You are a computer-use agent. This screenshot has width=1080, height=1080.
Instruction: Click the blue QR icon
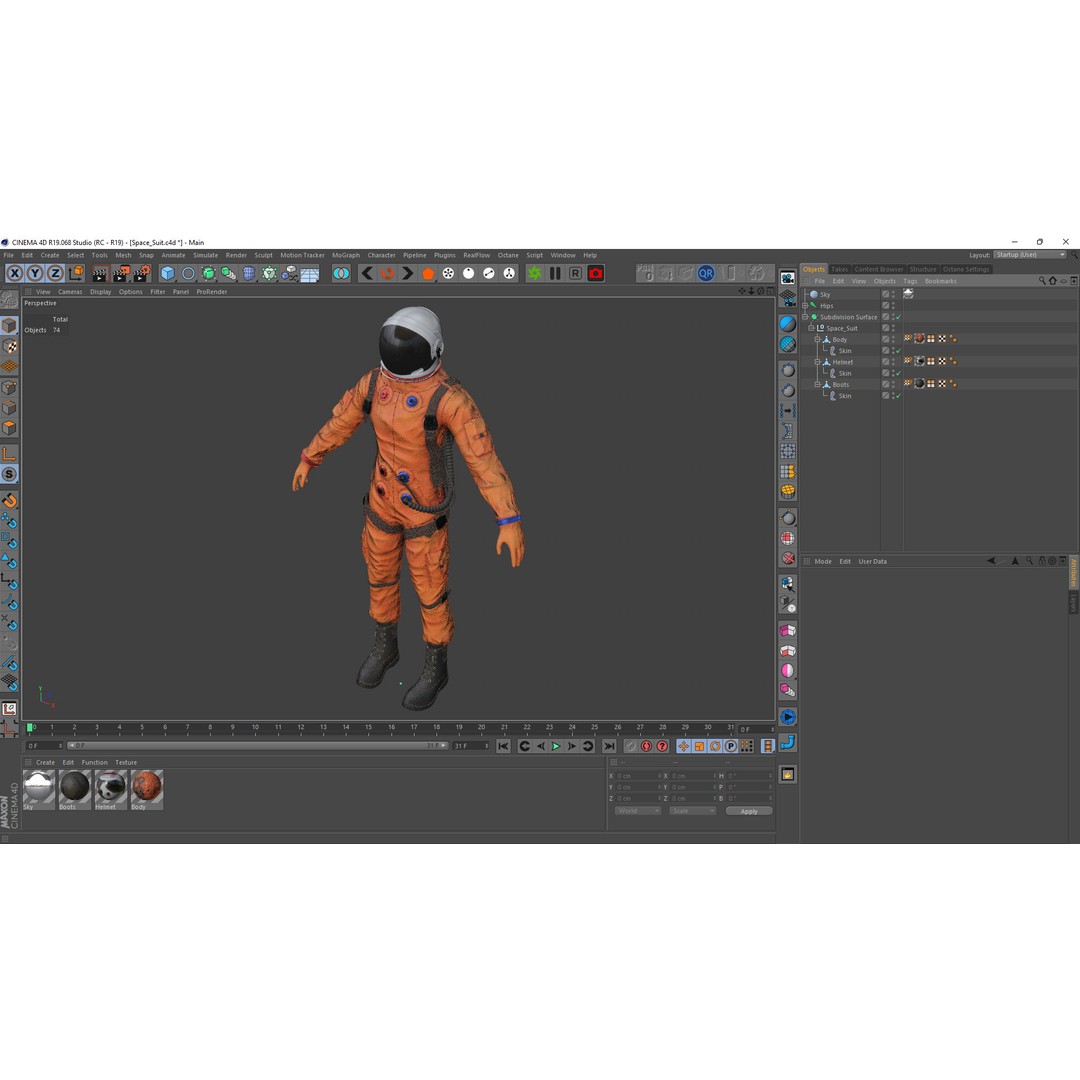click(706, 273)
